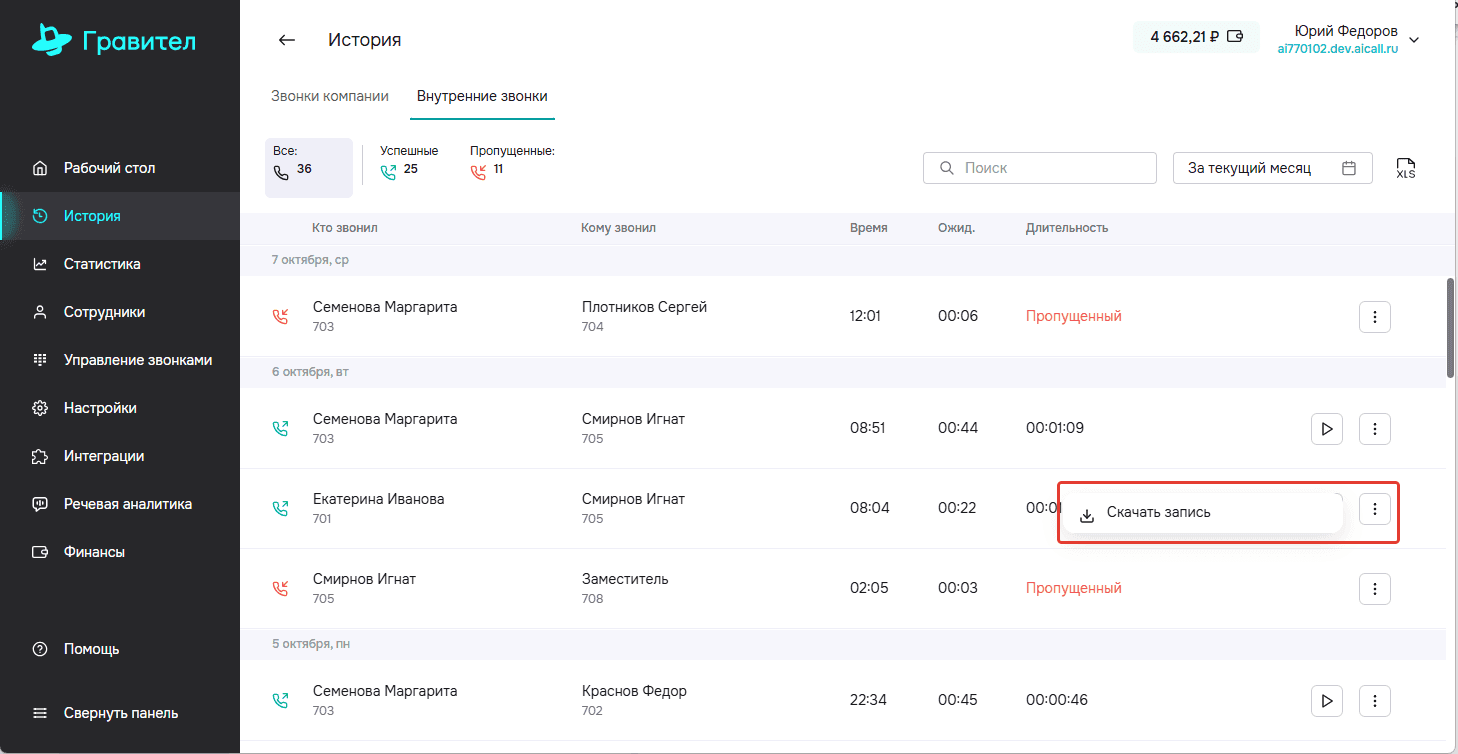Screen dimensions: 1458x754
Task: Click the Заместитель recipient entry
Action: pyautogui.click(x=625, y=579)
